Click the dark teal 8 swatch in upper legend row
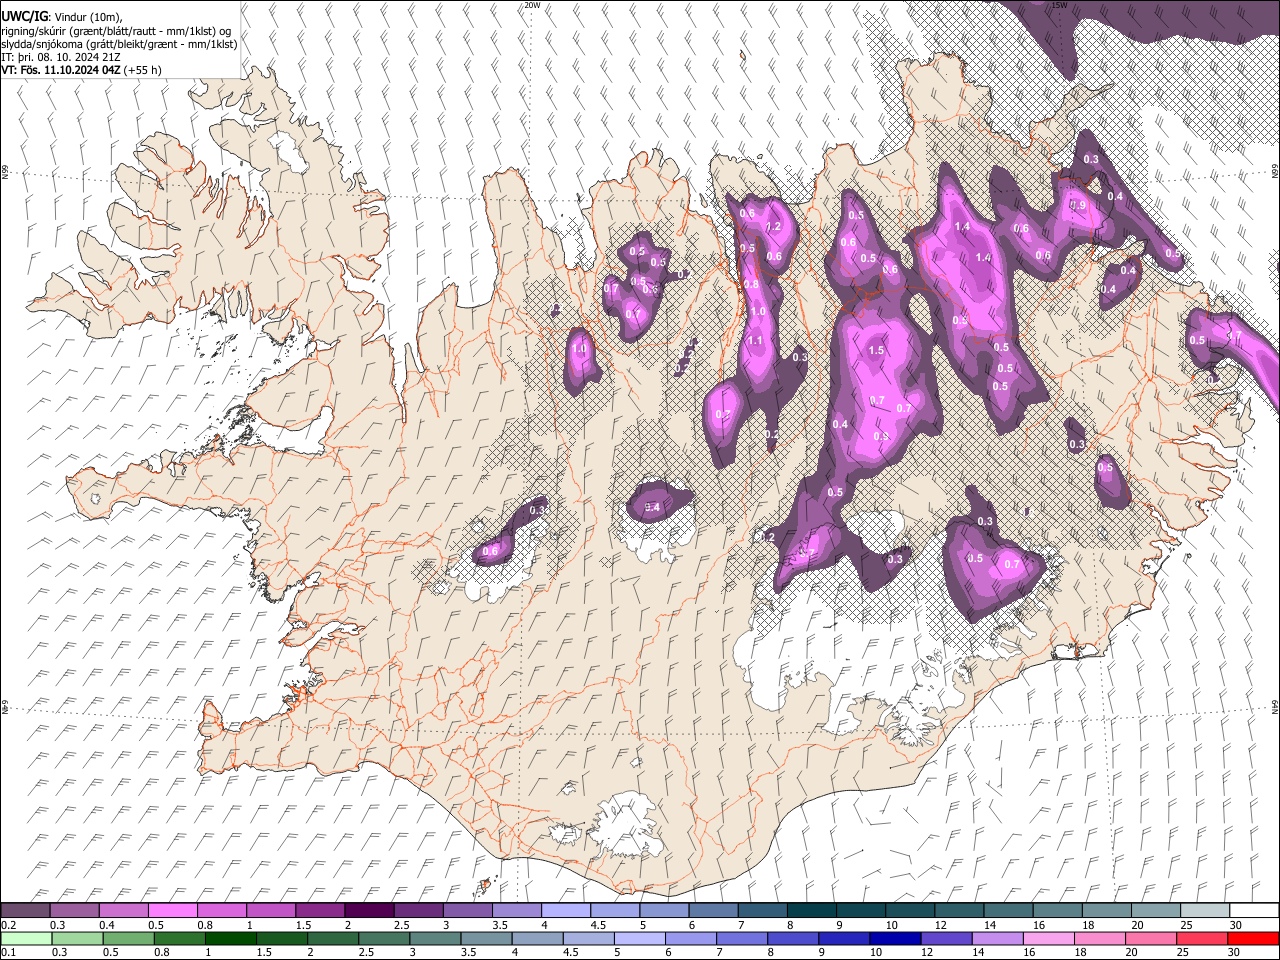 coord(811,911)
